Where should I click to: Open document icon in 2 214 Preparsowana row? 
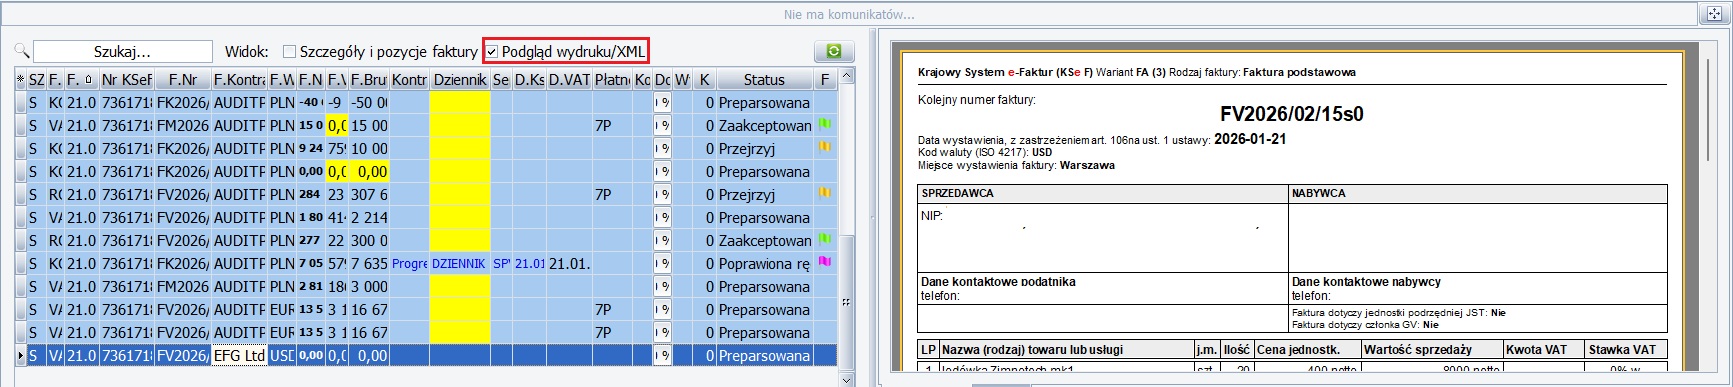tap(662, 217)
